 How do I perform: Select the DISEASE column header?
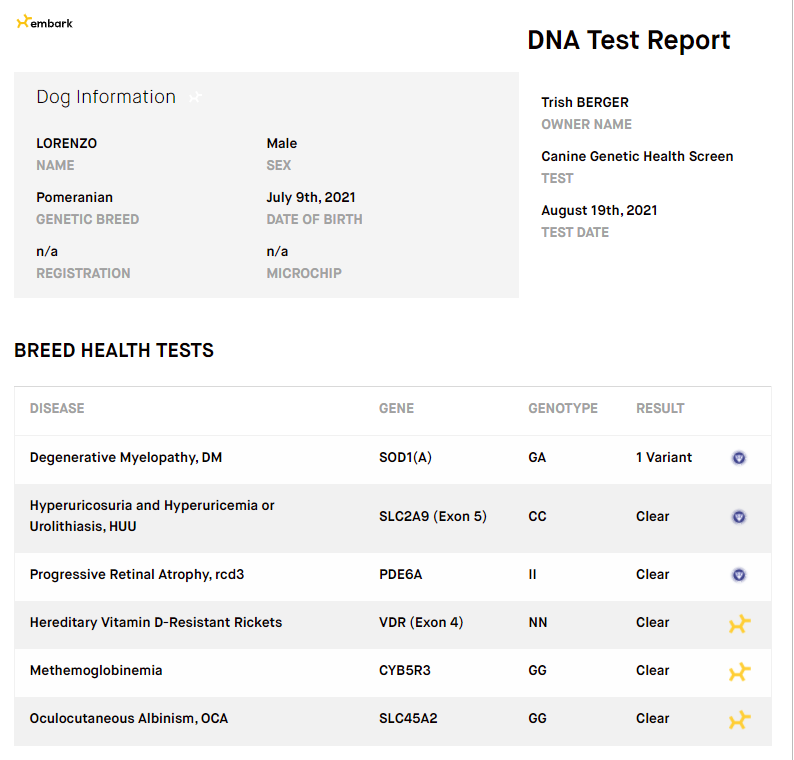pyautogui.click(x=57, y=408)
